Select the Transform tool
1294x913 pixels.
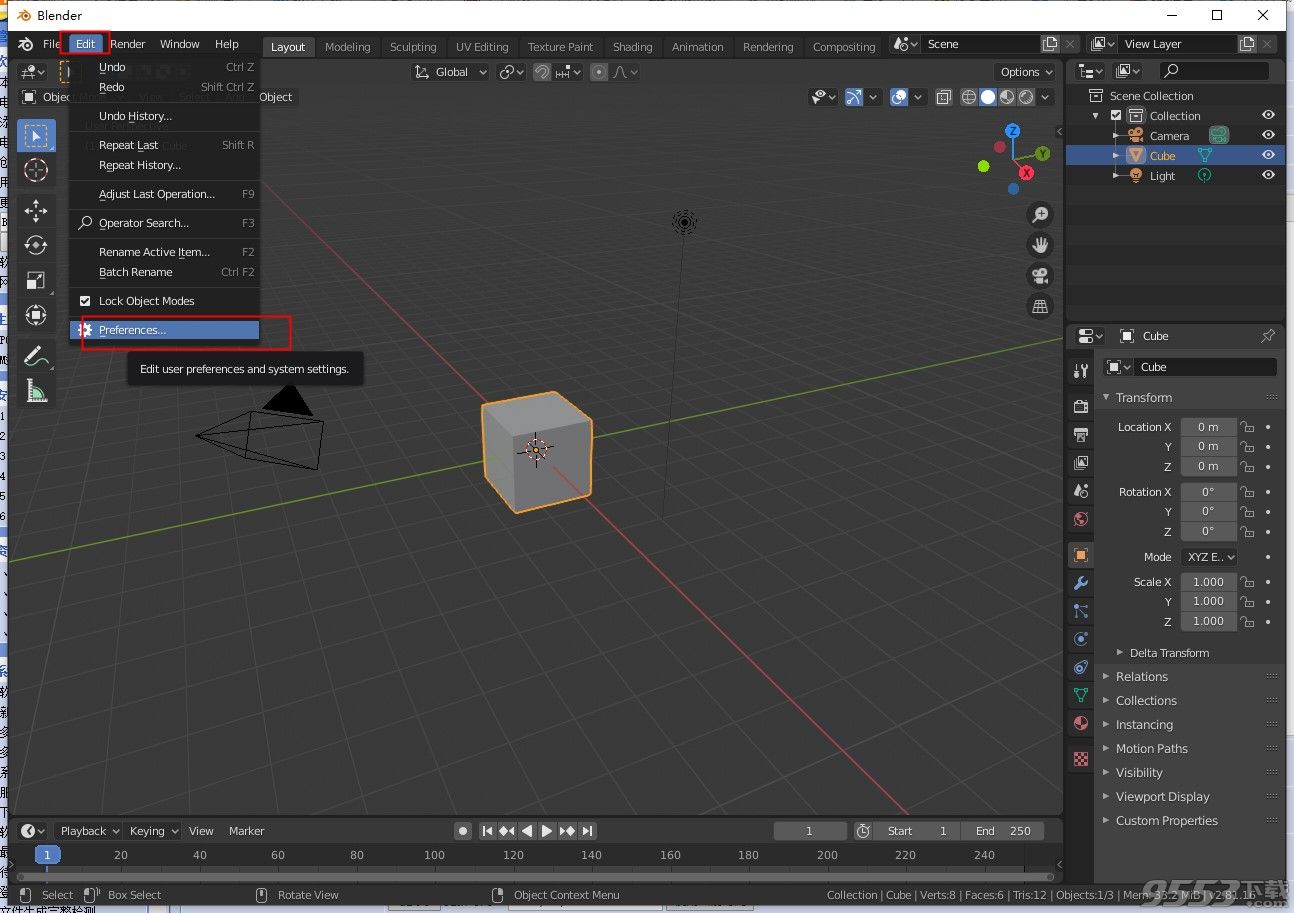click(36, 315)
